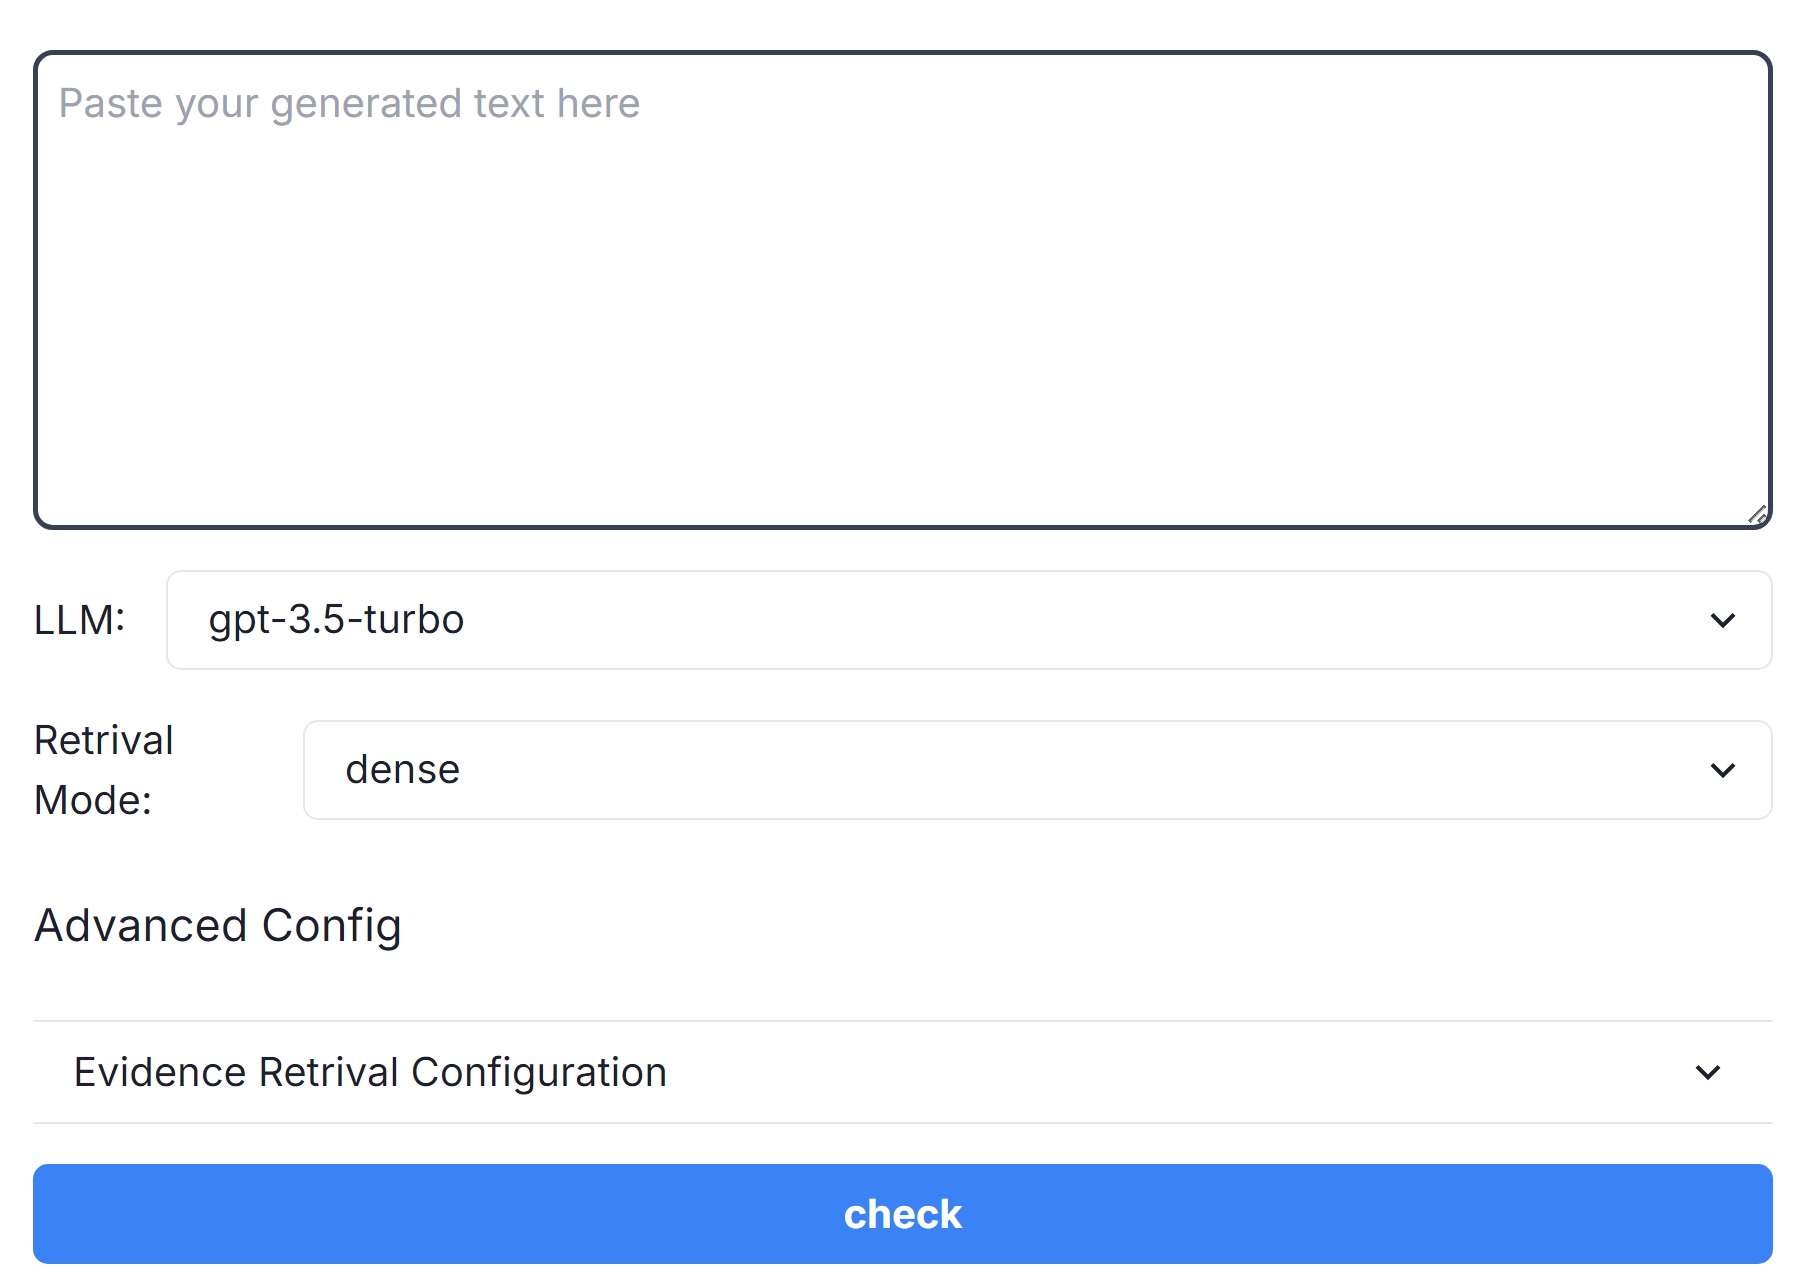Open the LLM model dropdown
The width and height of the screenshot is (1805, 1288).
tap(968, 620)
